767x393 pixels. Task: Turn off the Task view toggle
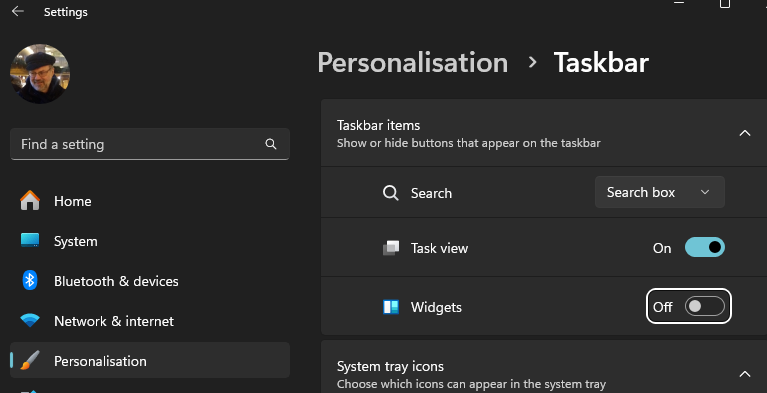(704, 248)
